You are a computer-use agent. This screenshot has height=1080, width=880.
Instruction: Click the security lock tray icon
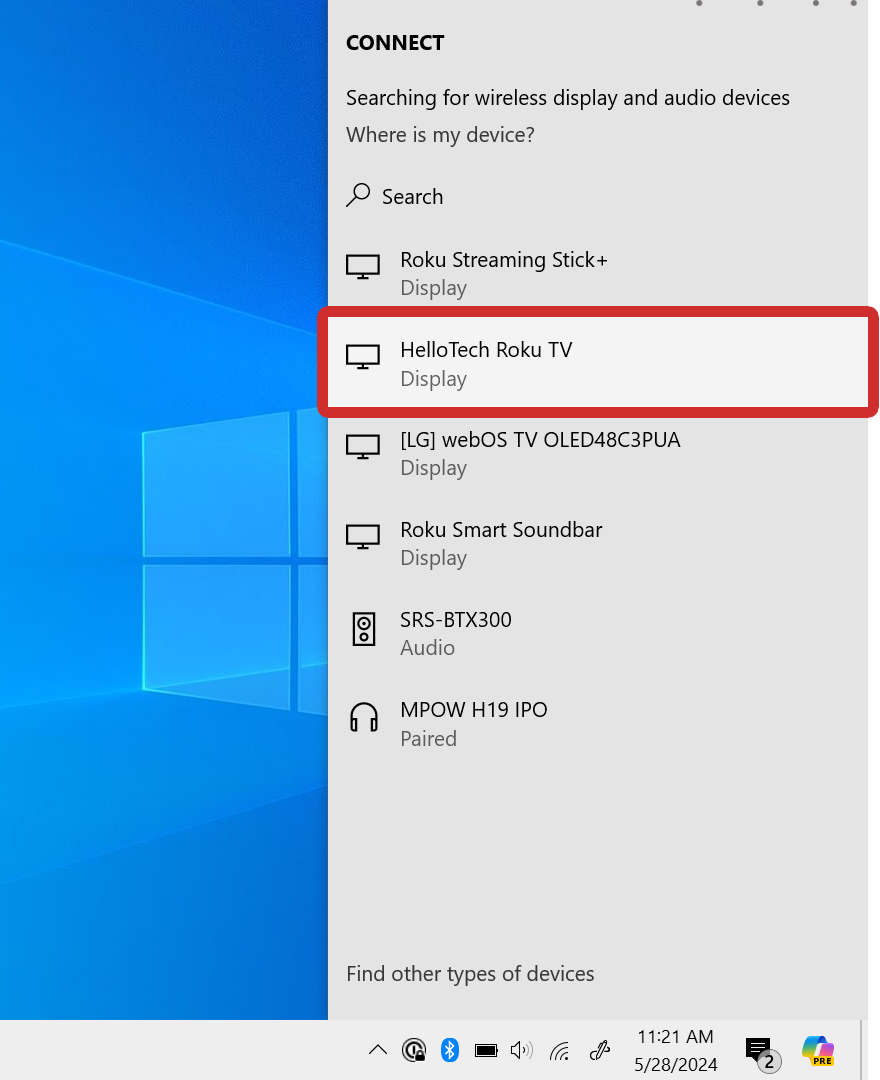(414, 1049)
